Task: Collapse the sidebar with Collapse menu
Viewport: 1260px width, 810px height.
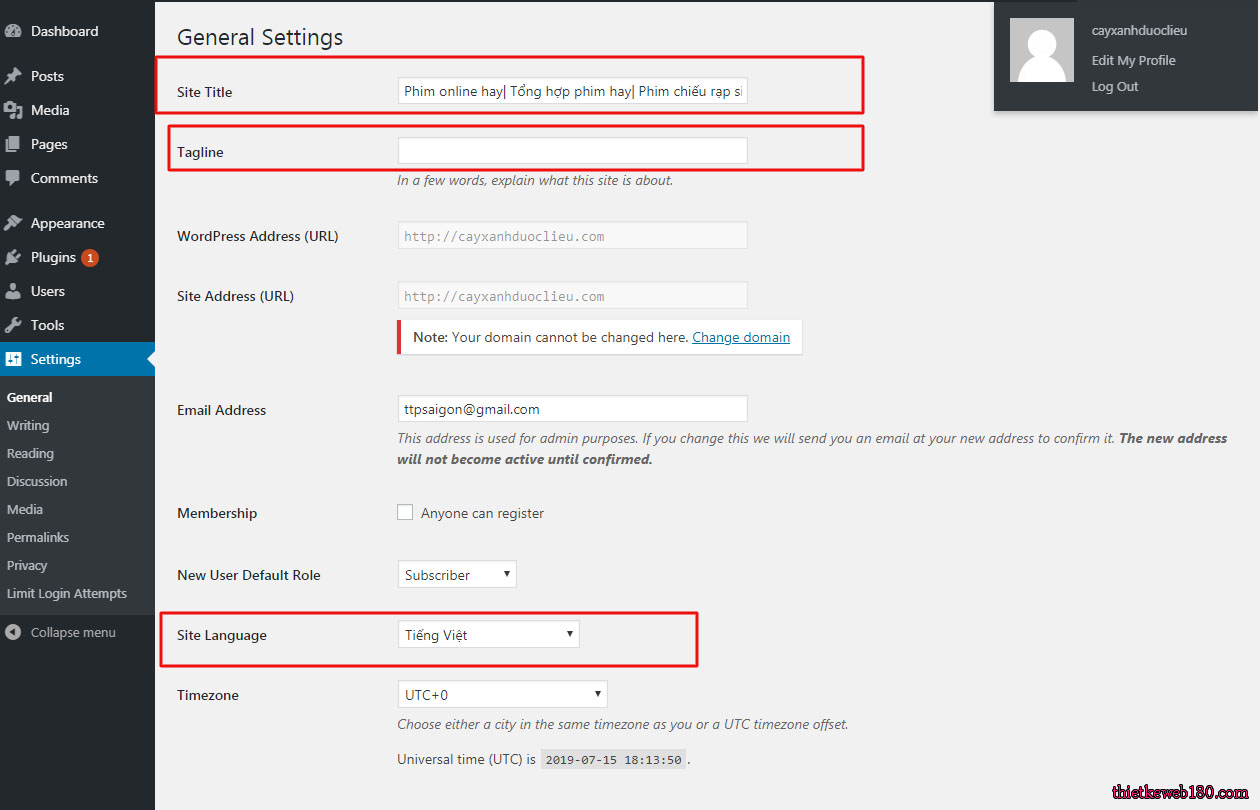Action: [72, 632]
